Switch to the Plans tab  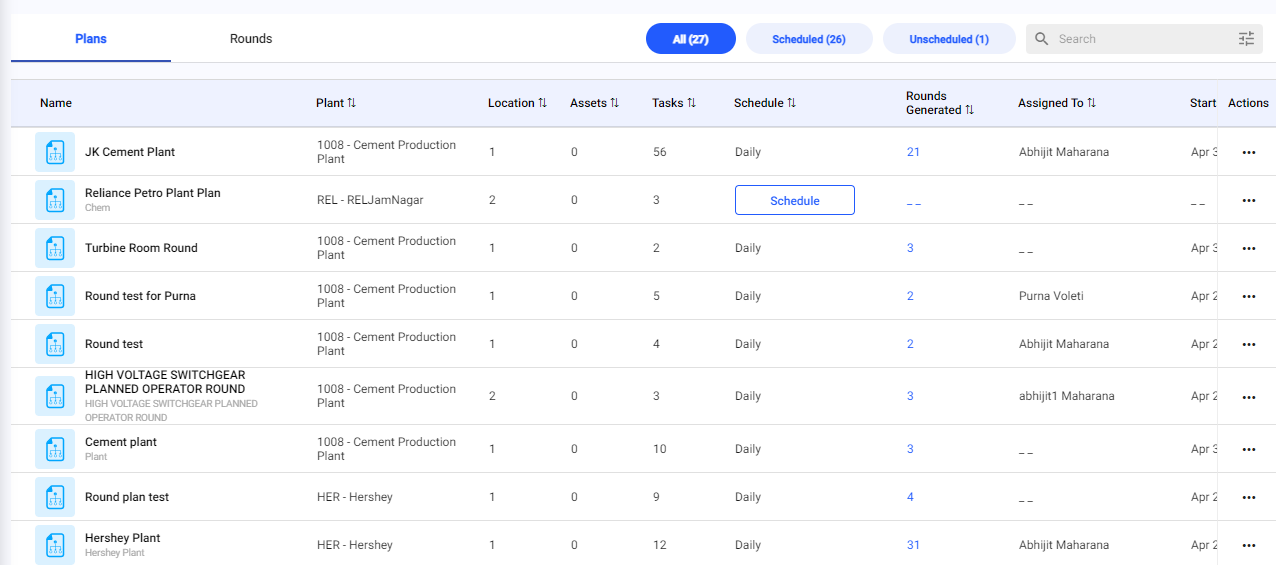click(91, 39)
